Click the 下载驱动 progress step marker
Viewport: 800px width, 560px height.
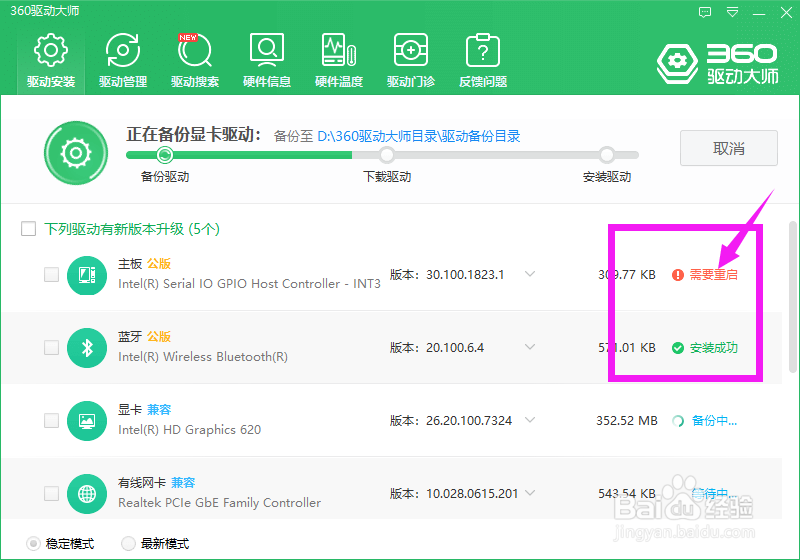[x=387, y=154]
